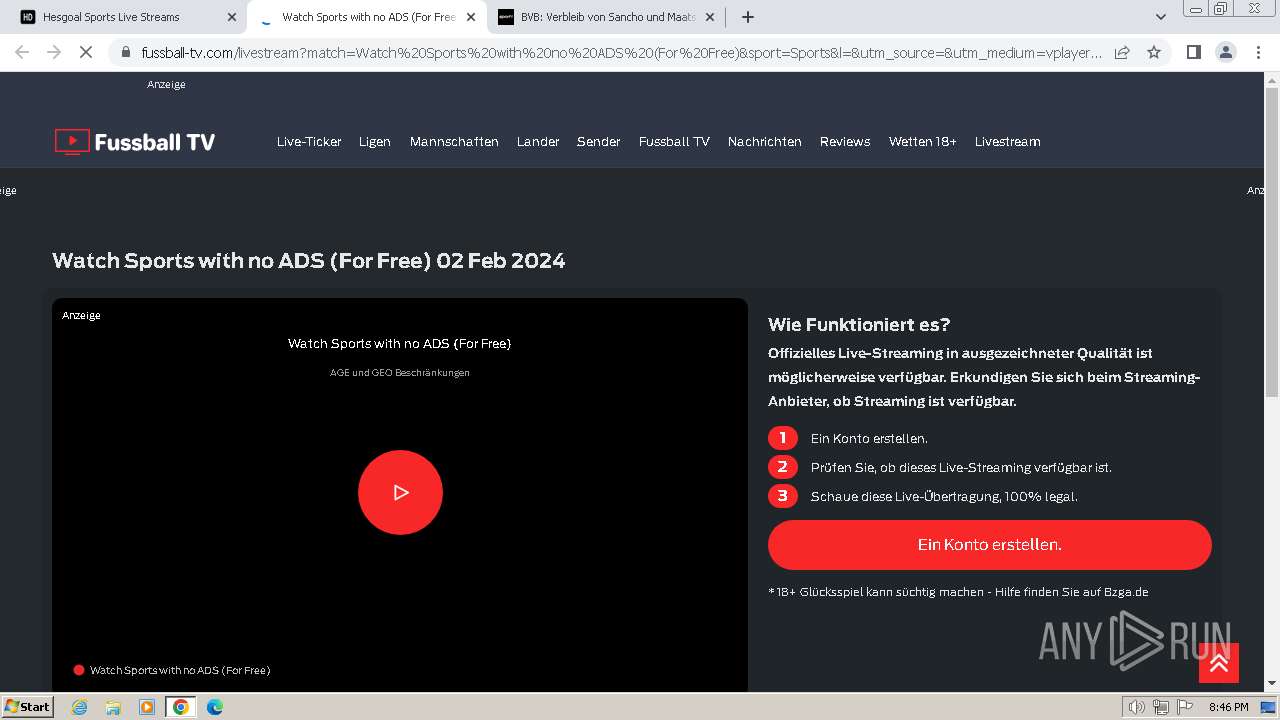Viewport: 1280px width, 720px height.
Task: Open the Livestream nav link
Action: (x=1008, y=142)
